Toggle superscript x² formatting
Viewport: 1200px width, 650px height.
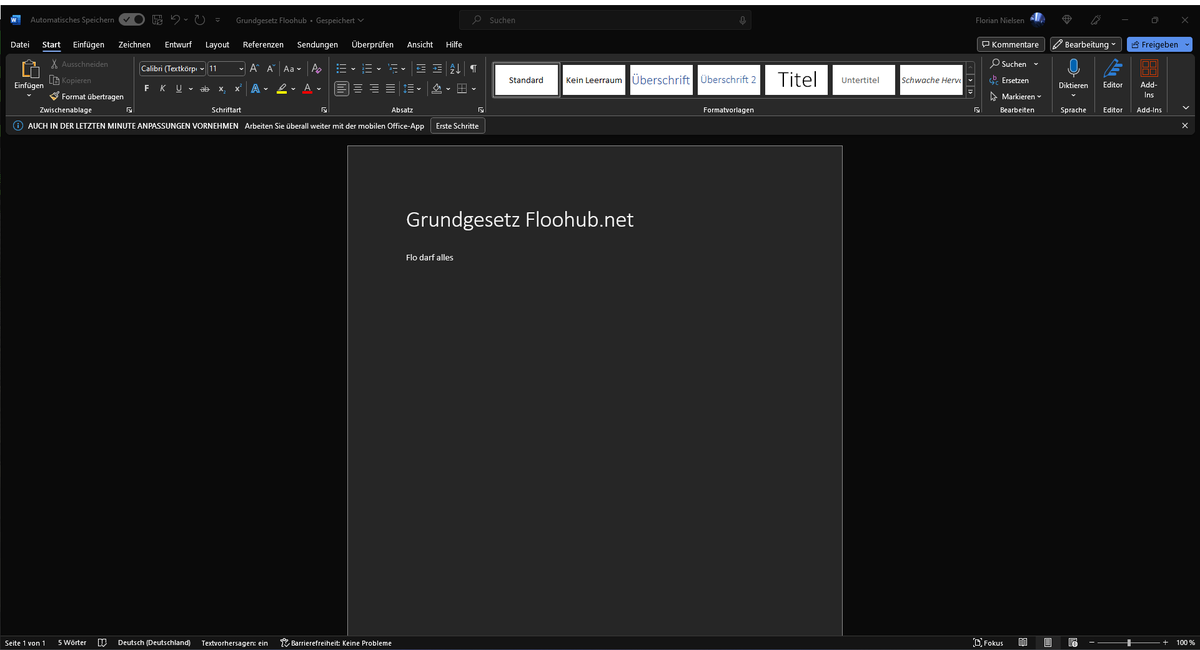[238, 88]
